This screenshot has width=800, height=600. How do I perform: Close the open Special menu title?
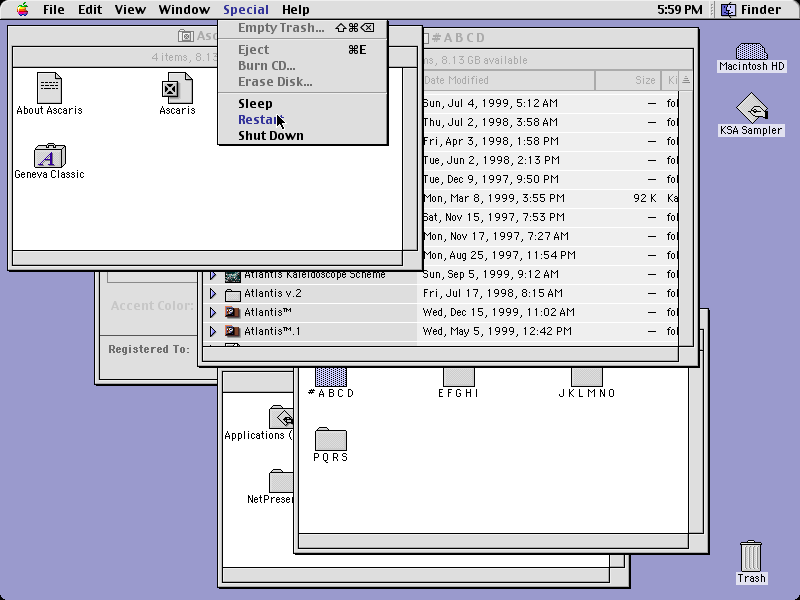click(246, 10)
